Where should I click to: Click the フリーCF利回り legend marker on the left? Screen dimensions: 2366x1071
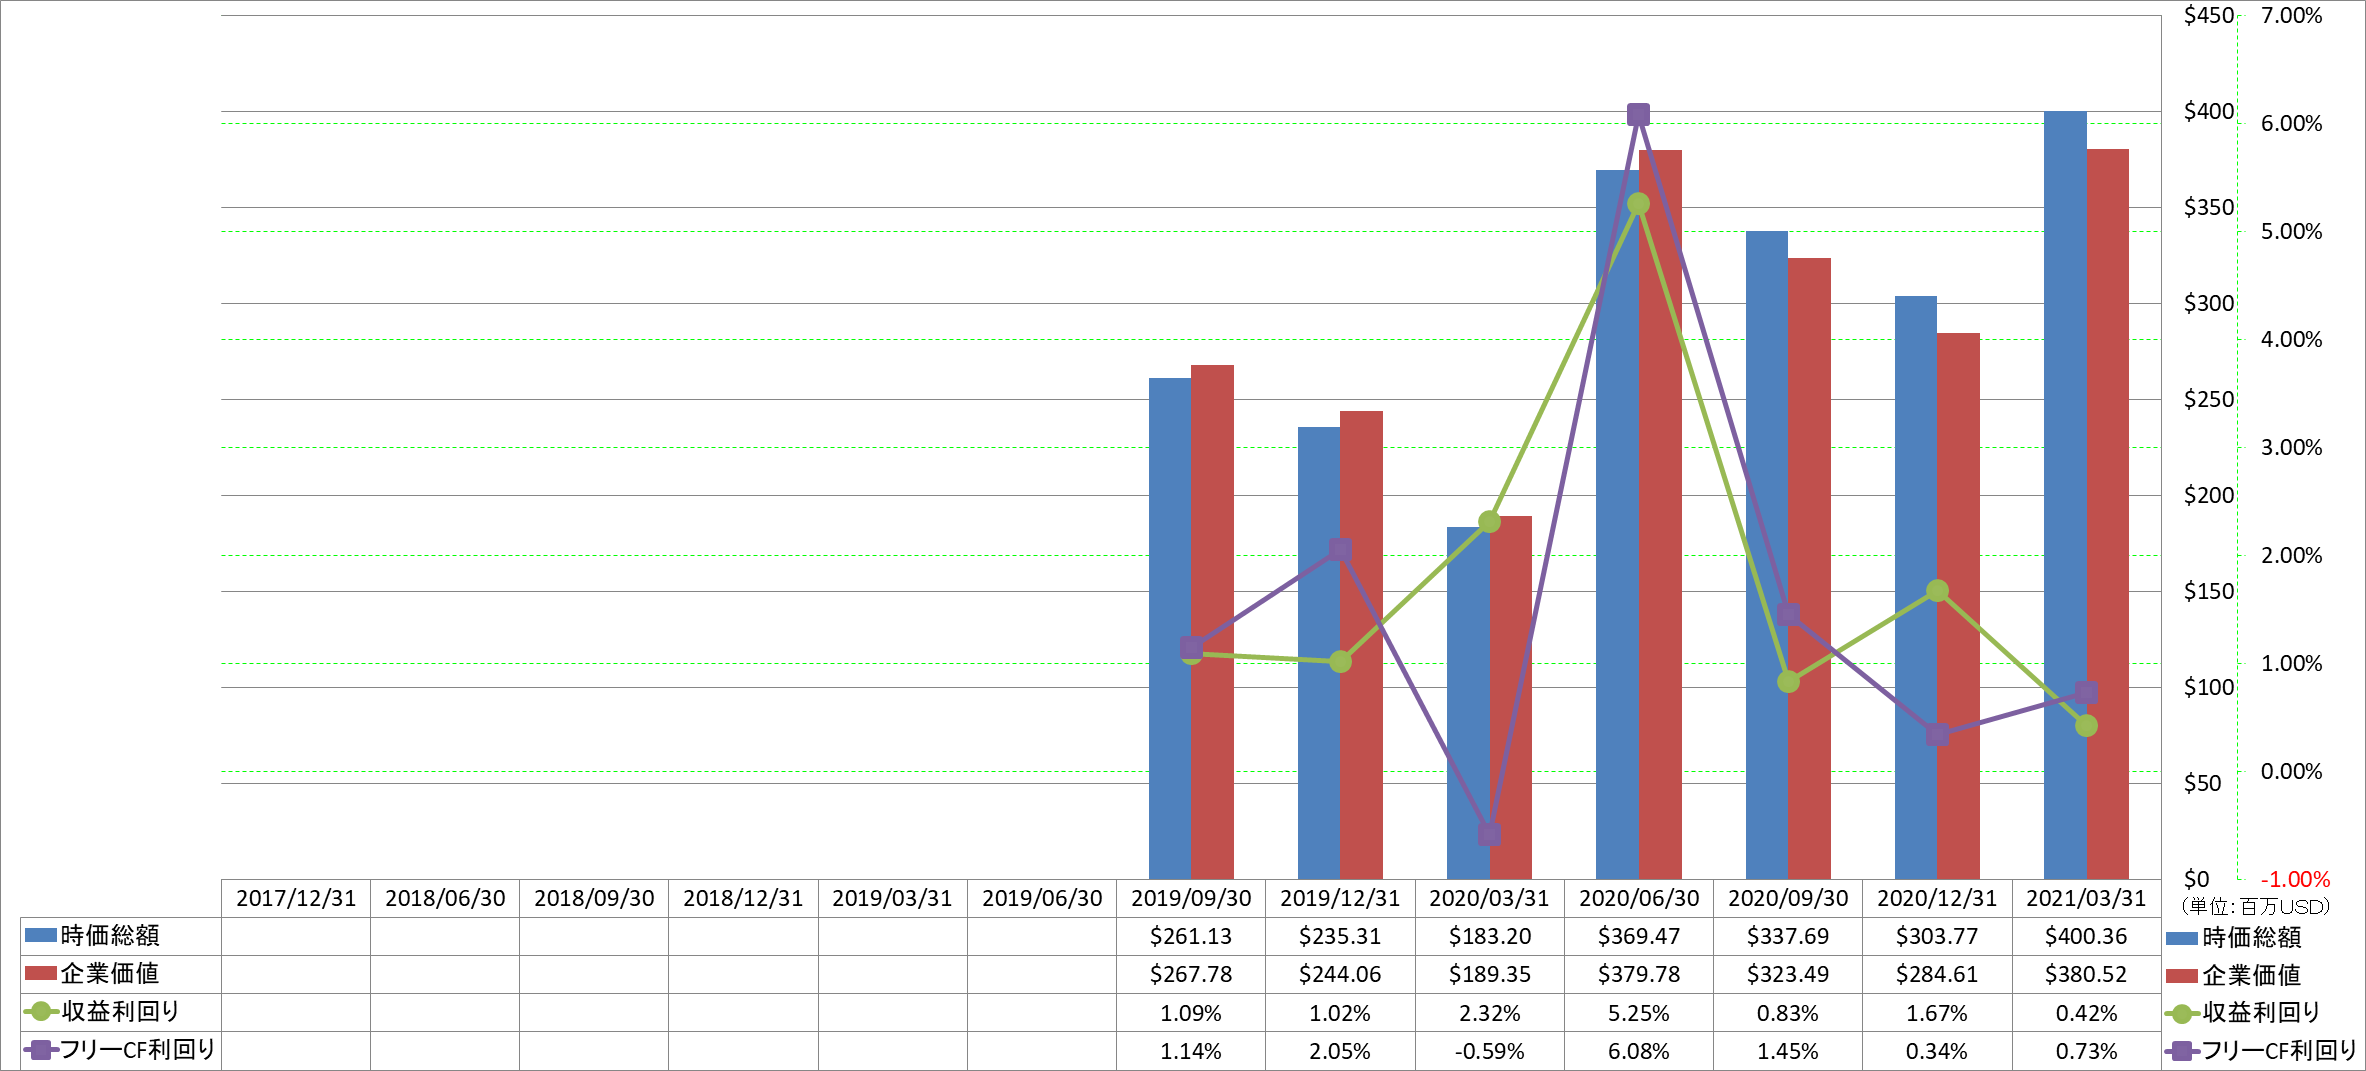coord(40,1049)
